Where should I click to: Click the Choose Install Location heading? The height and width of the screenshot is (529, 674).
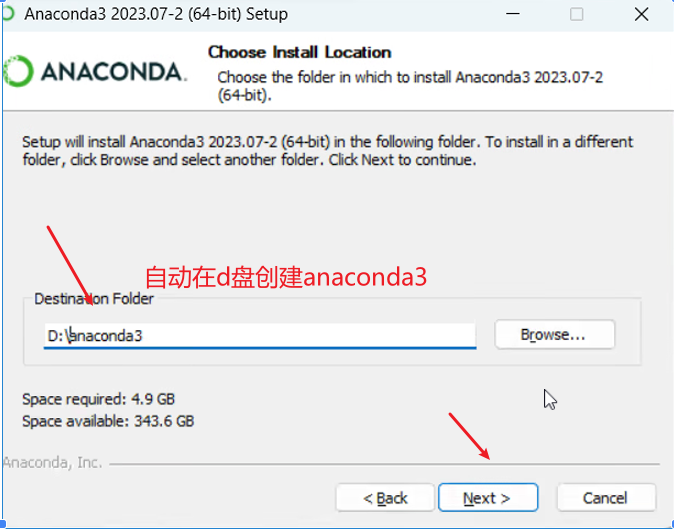pos(300,52)
